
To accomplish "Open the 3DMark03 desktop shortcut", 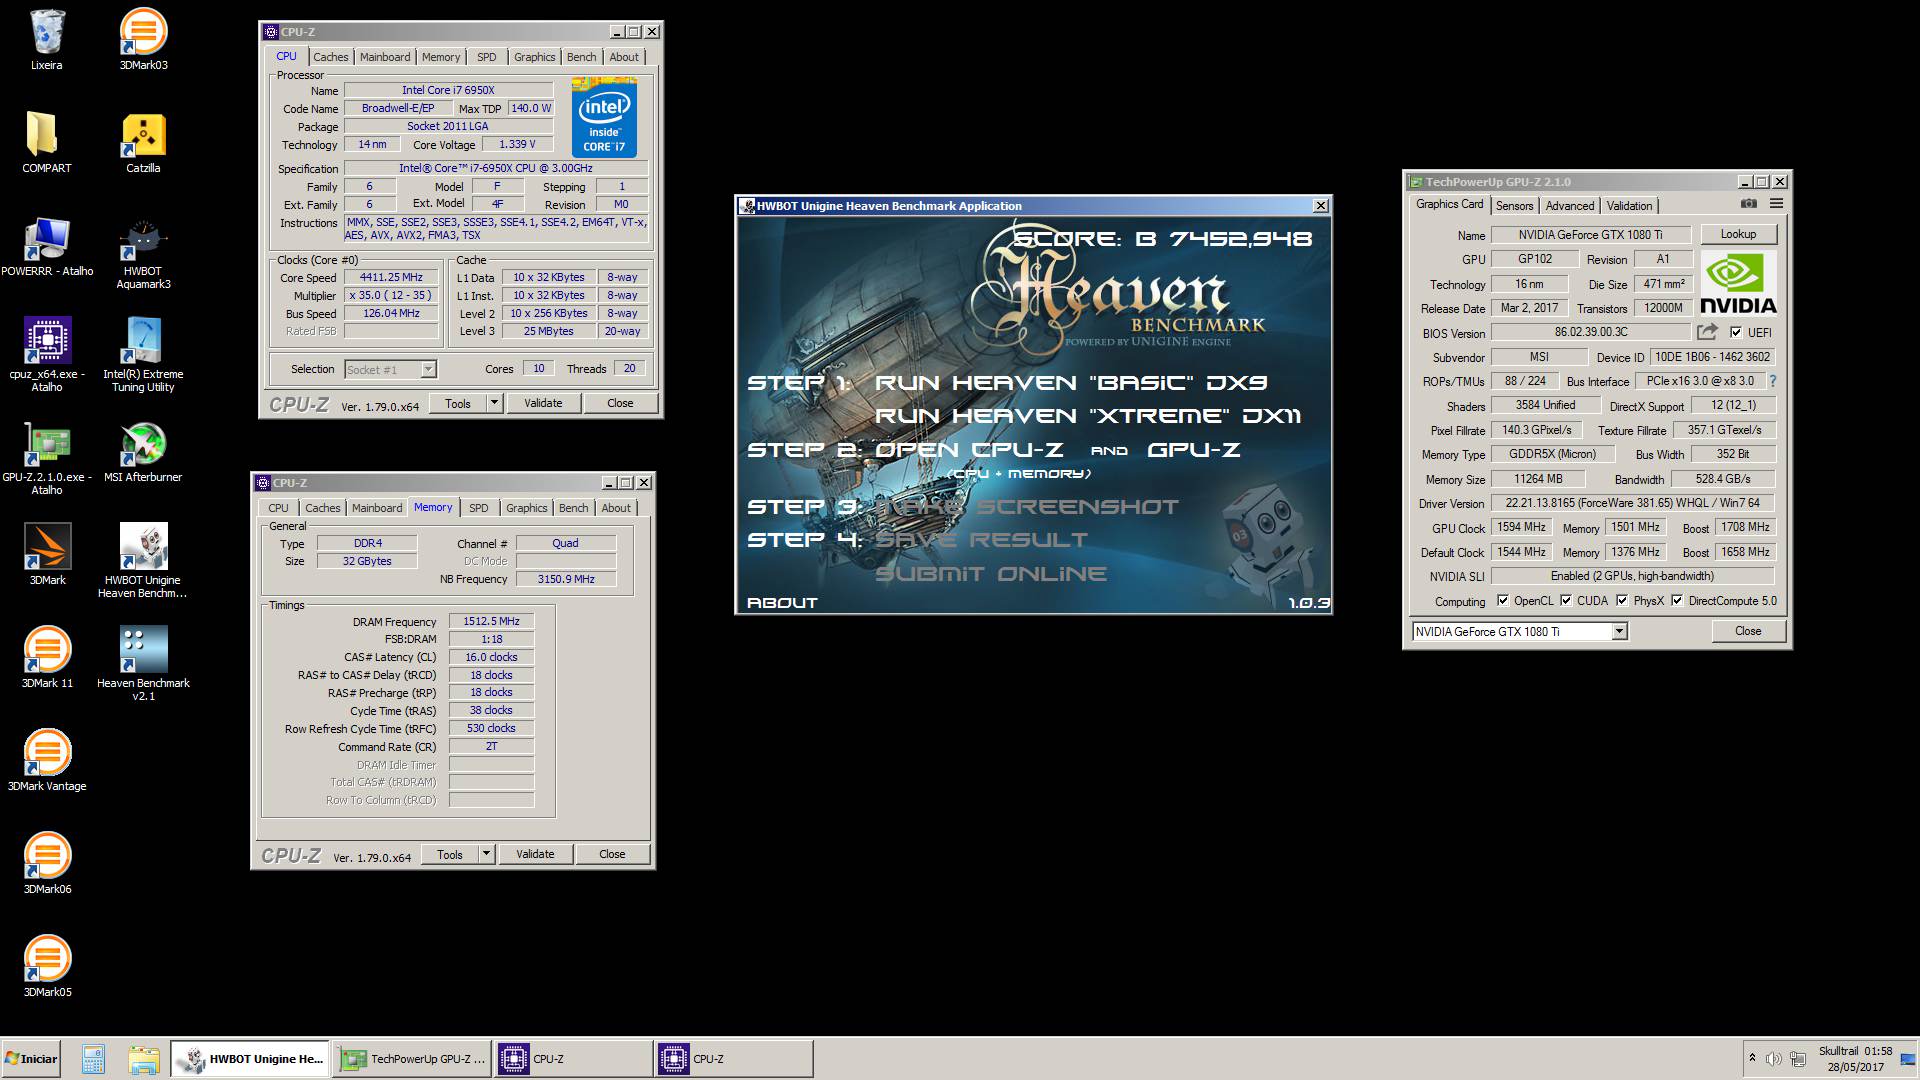I will (x=143, y=40).
